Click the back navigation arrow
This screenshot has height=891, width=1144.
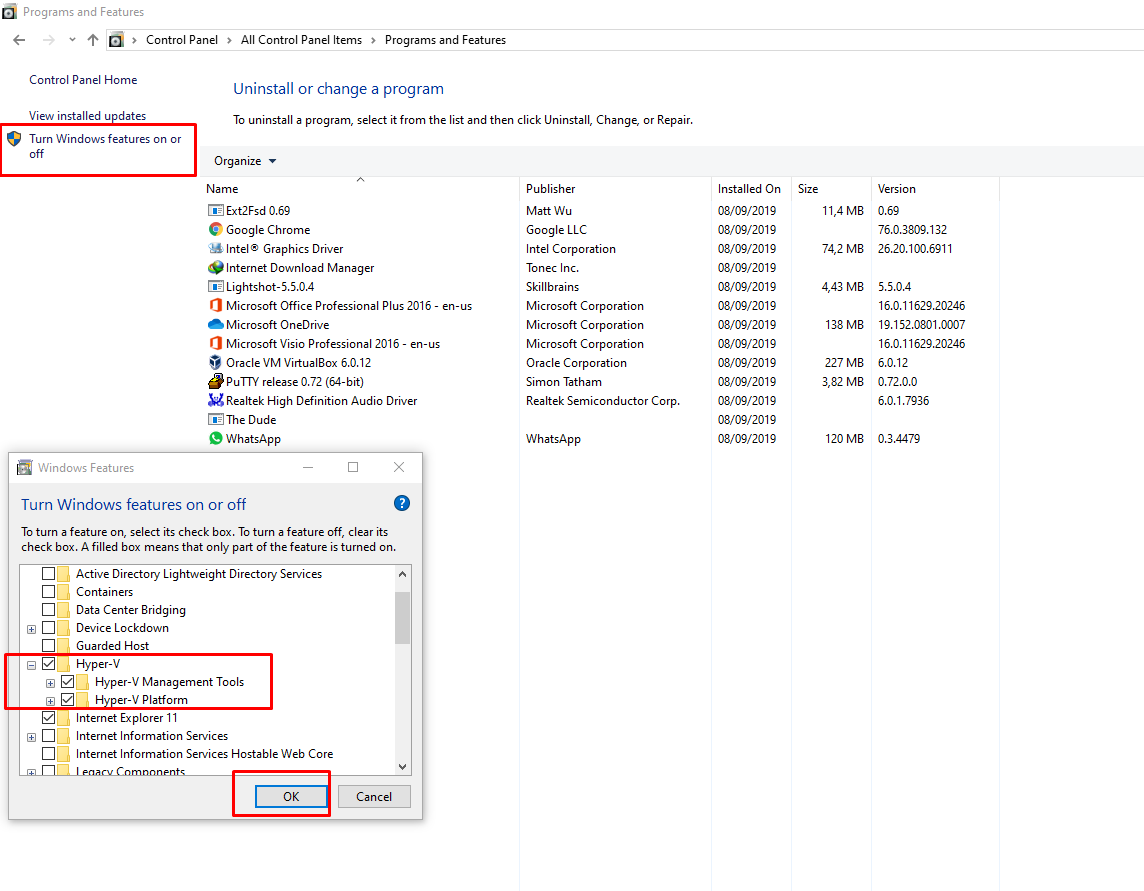tap(20, 40)
